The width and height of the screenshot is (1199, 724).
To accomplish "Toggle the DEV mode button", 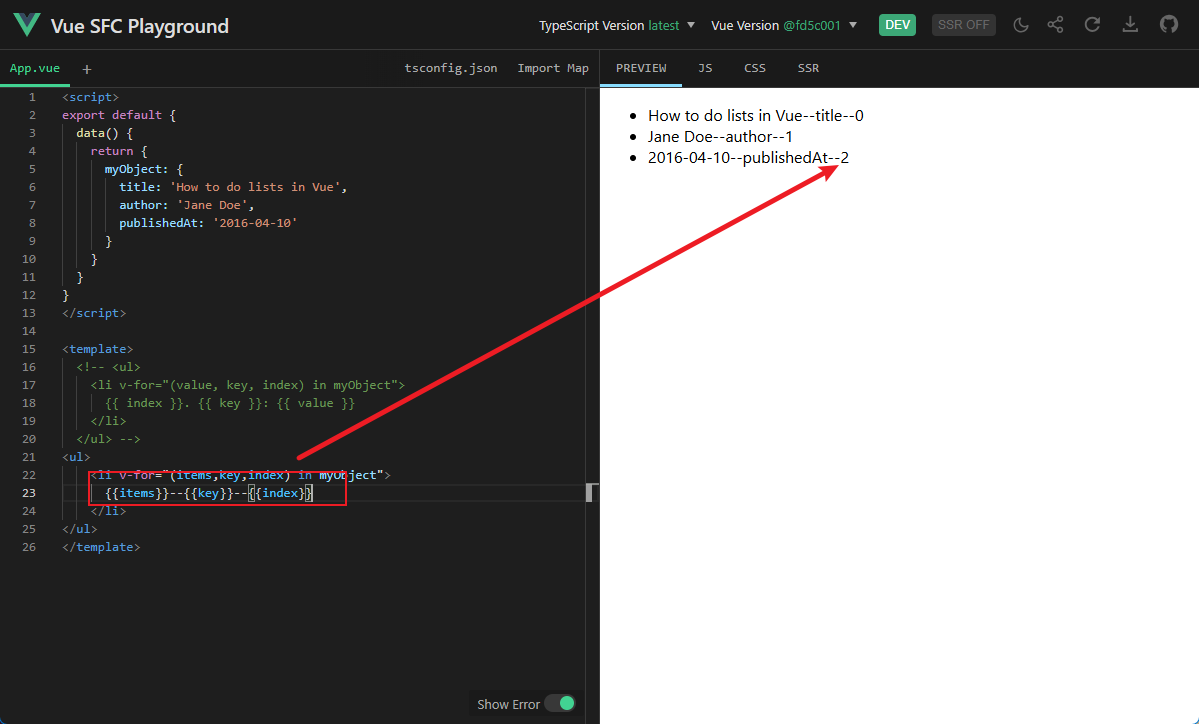I will (897, 24).
